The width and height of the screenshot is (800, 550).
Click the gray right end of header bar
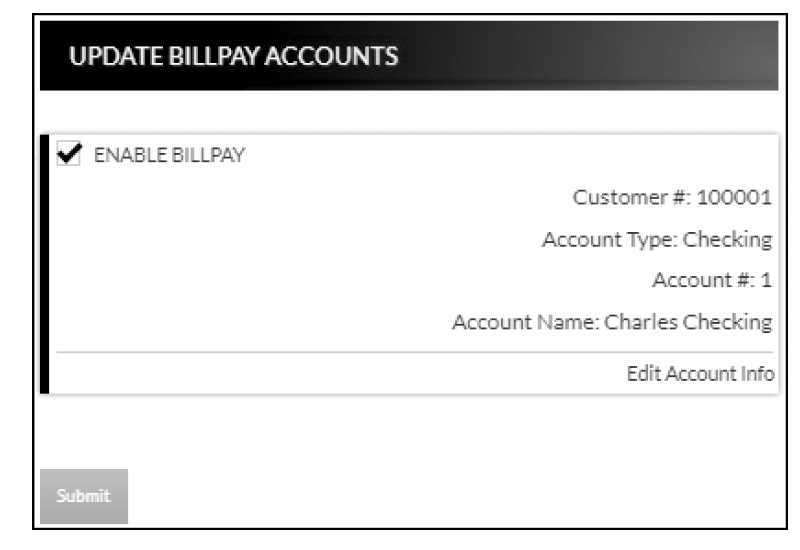(x=740, y=56)
